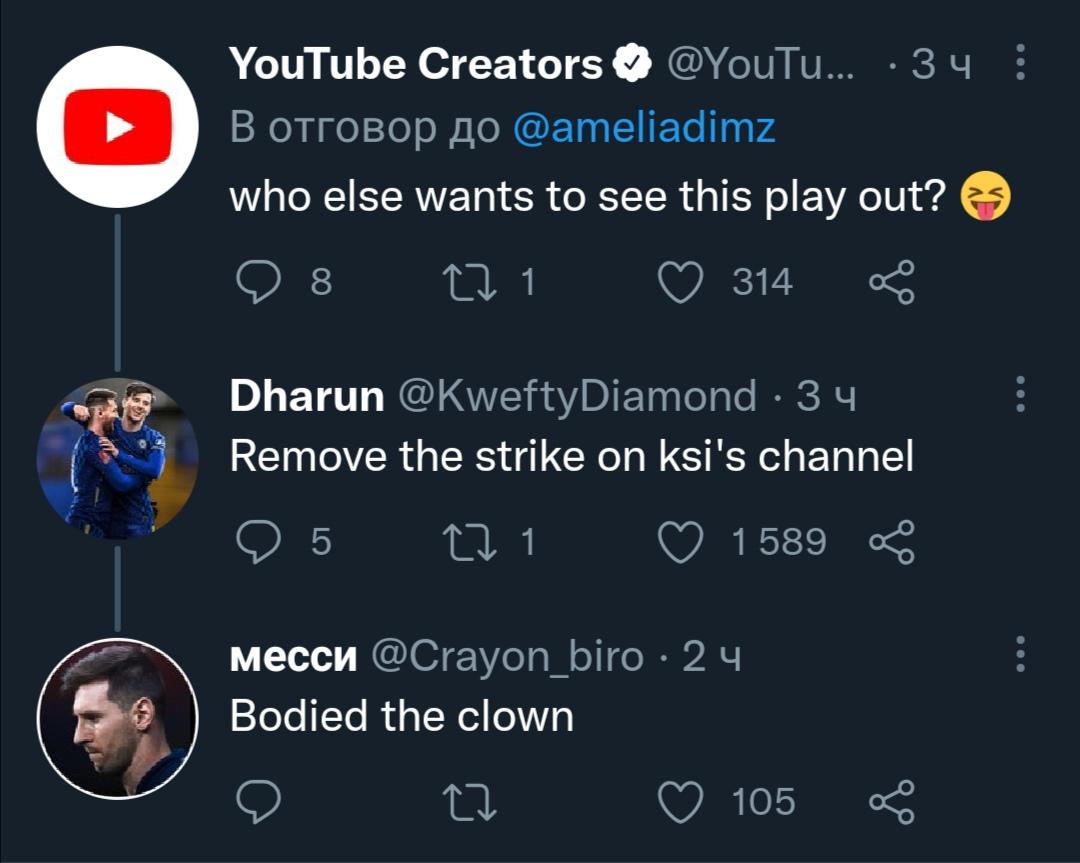
Task: Open the @ameliadimz profile link
Action: click(x=644, y=128)
